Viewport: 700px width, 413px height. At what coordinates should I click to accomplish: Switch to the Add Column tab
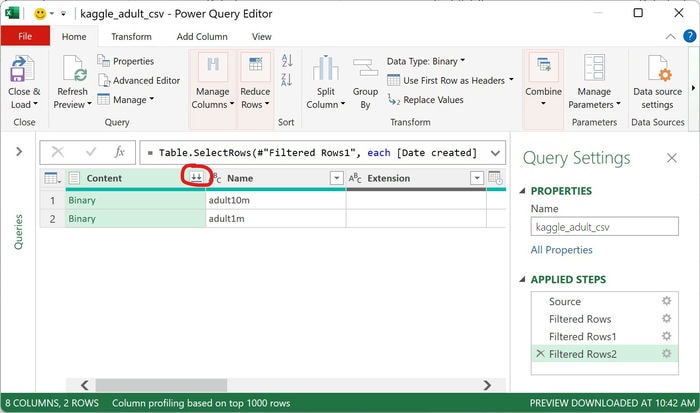pos(202,37)
